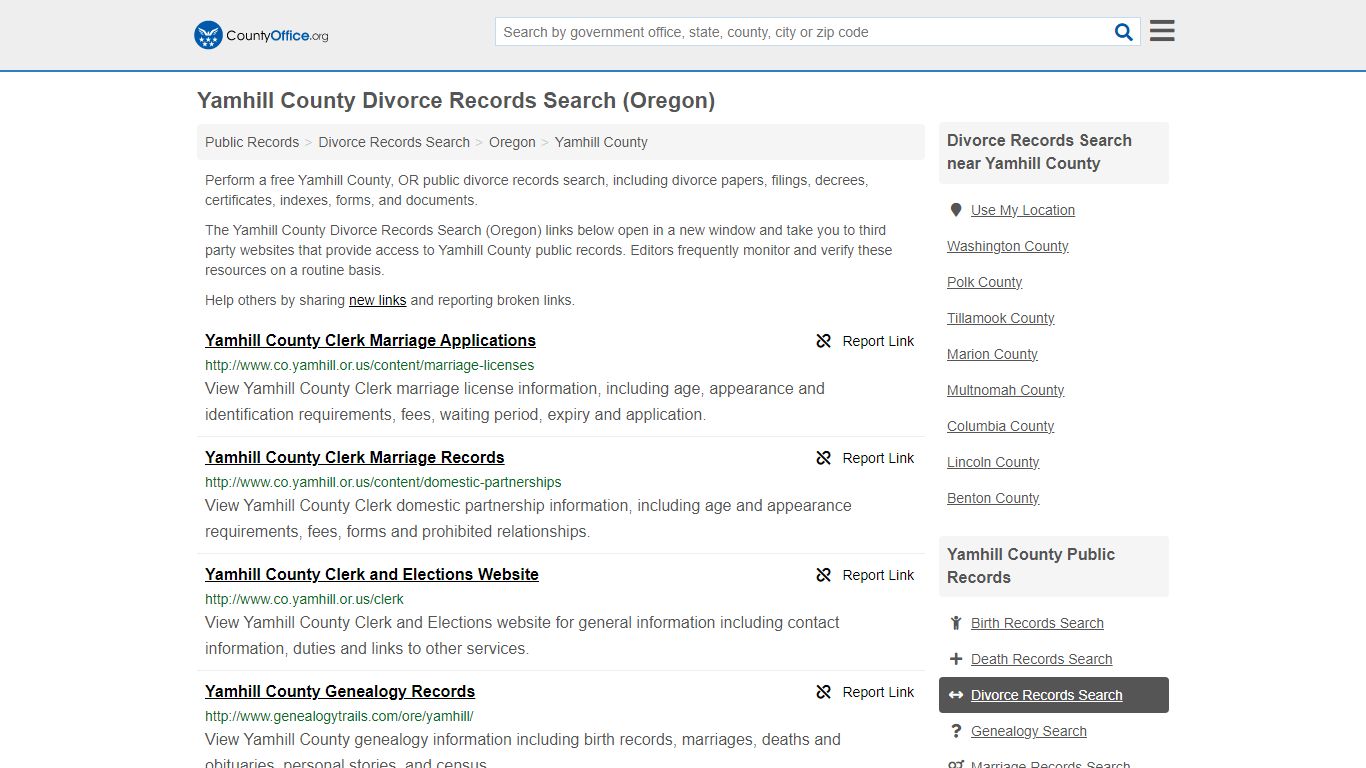This screenshot has height=768, width=1366.
Task: Follow the 'new links' hyperlink
Action: point(377,300)
